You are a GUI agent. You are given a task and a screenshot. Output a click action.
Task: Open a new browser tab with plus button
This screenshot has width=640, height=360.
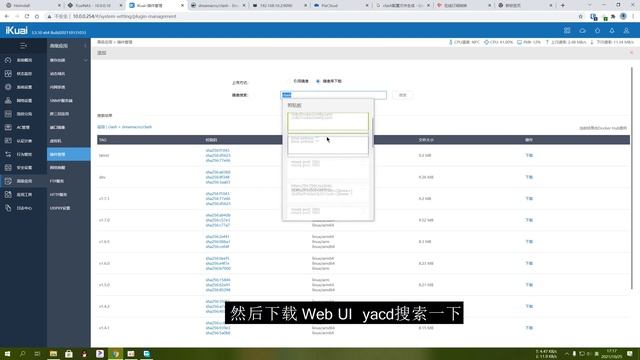pos(562,5)
